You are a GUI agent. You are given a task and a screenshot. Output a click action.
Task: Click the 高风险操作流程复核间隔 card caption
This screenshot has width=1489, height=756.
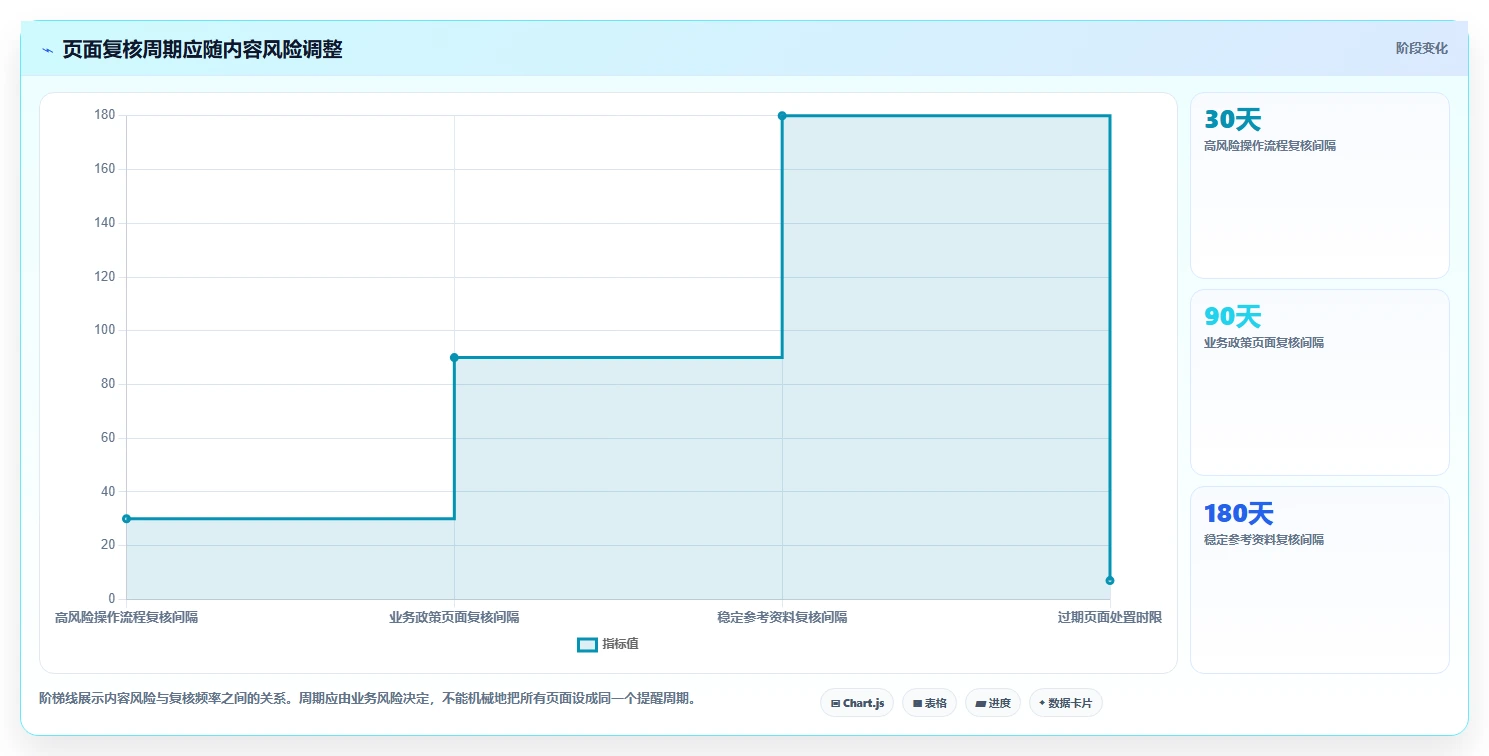click(1270, 146)
